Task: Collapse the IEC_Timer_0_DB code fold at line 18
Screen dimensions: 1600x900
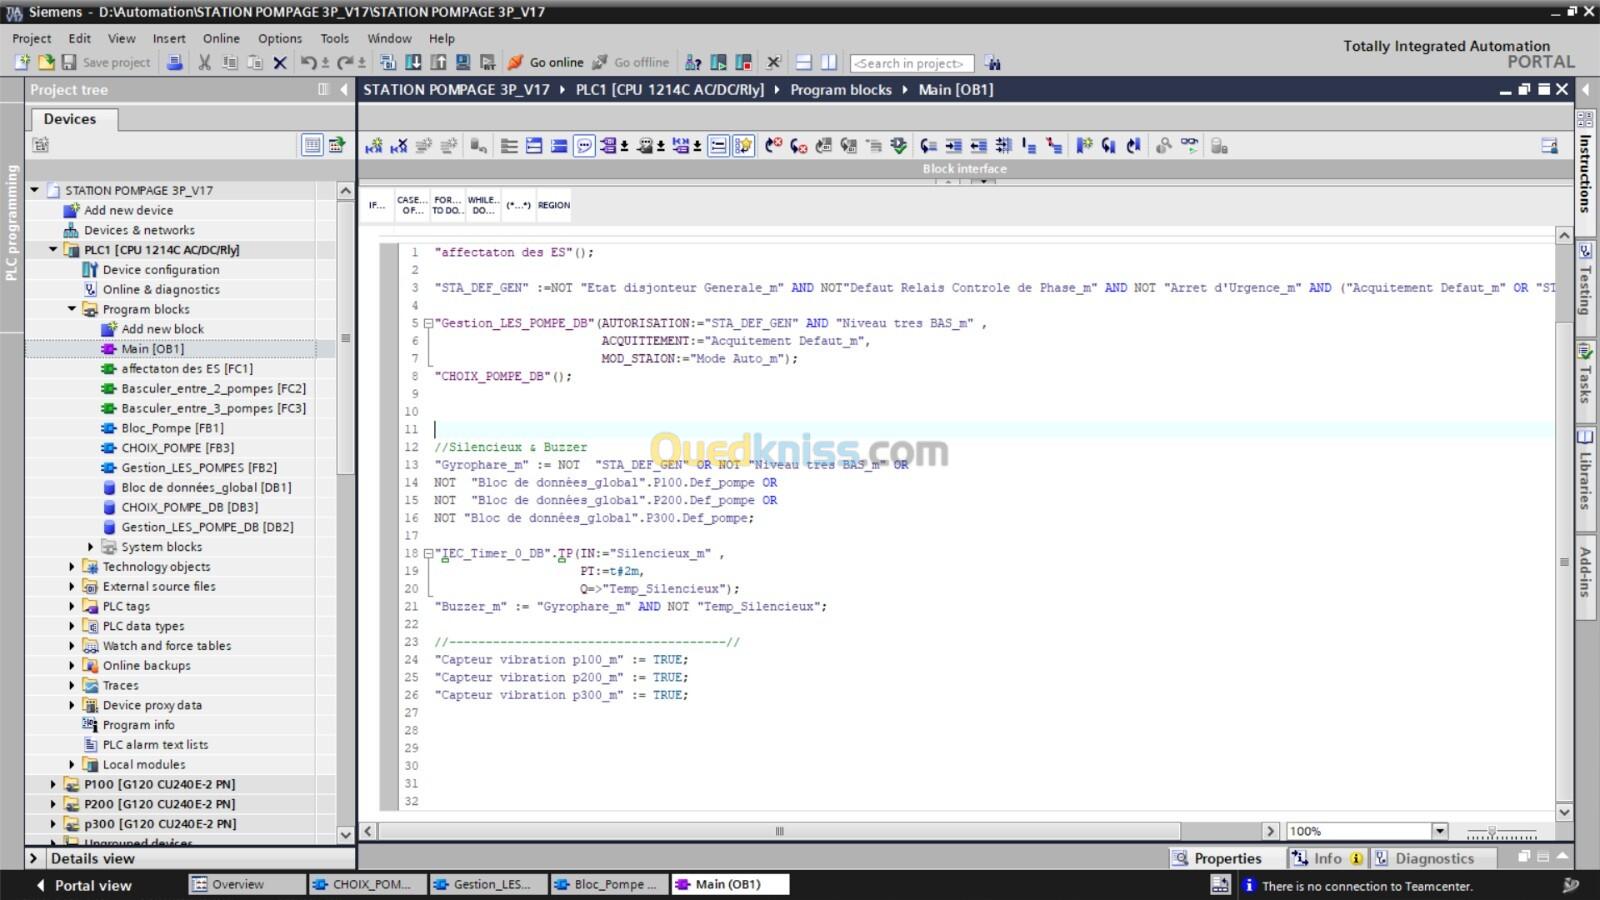Action: coord(428,553)
